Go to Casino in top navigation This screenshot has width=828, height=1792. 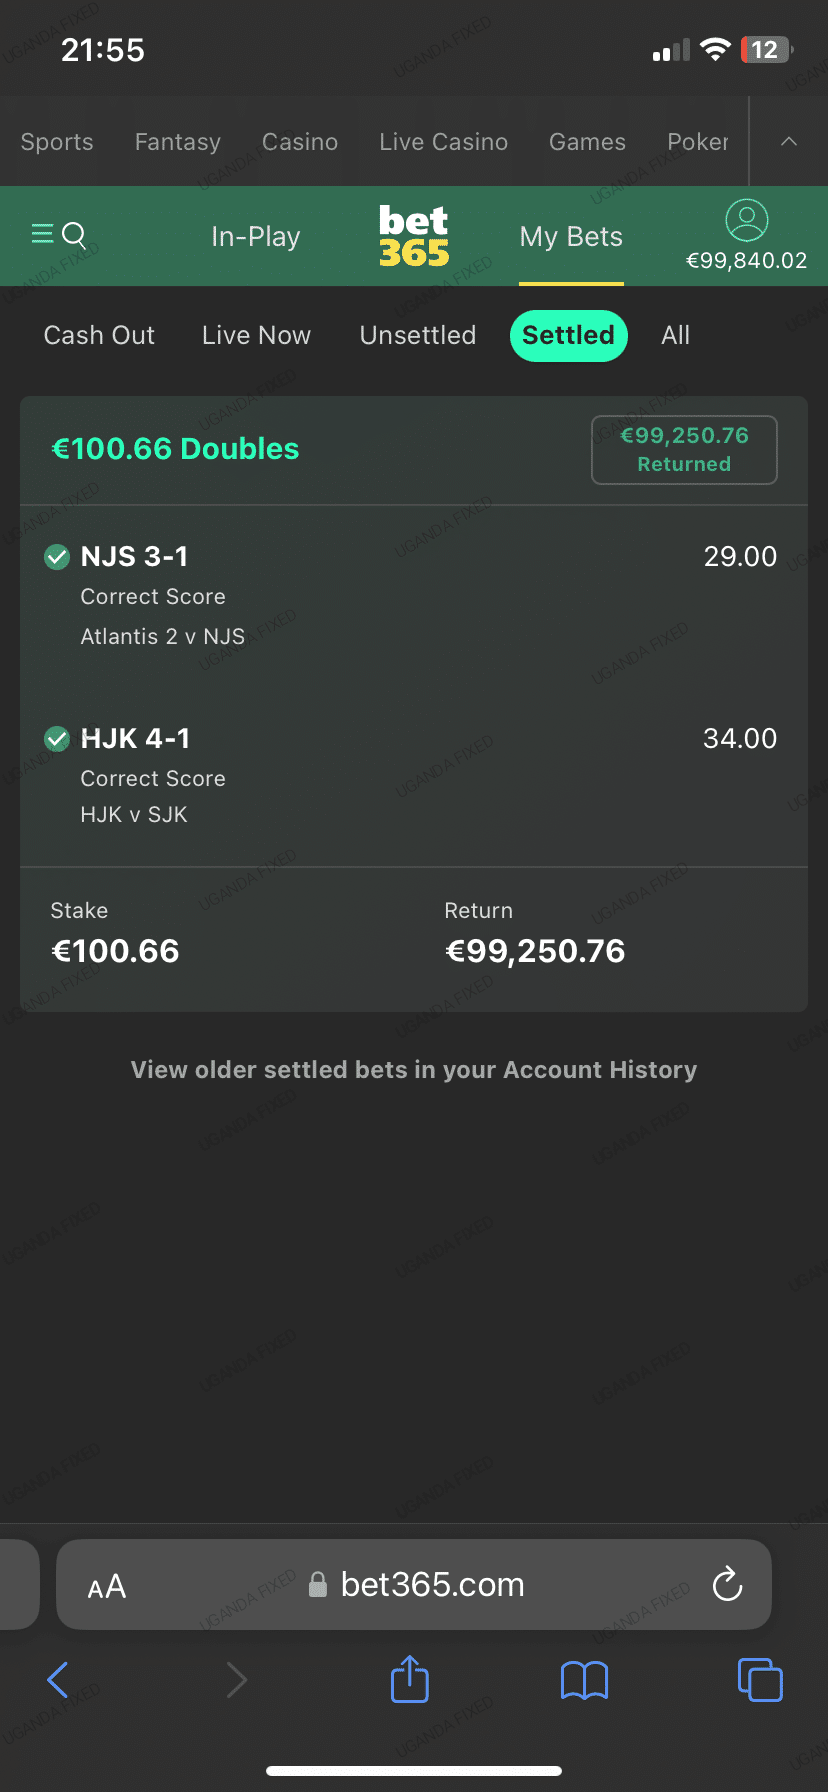(x=300, y=142)
